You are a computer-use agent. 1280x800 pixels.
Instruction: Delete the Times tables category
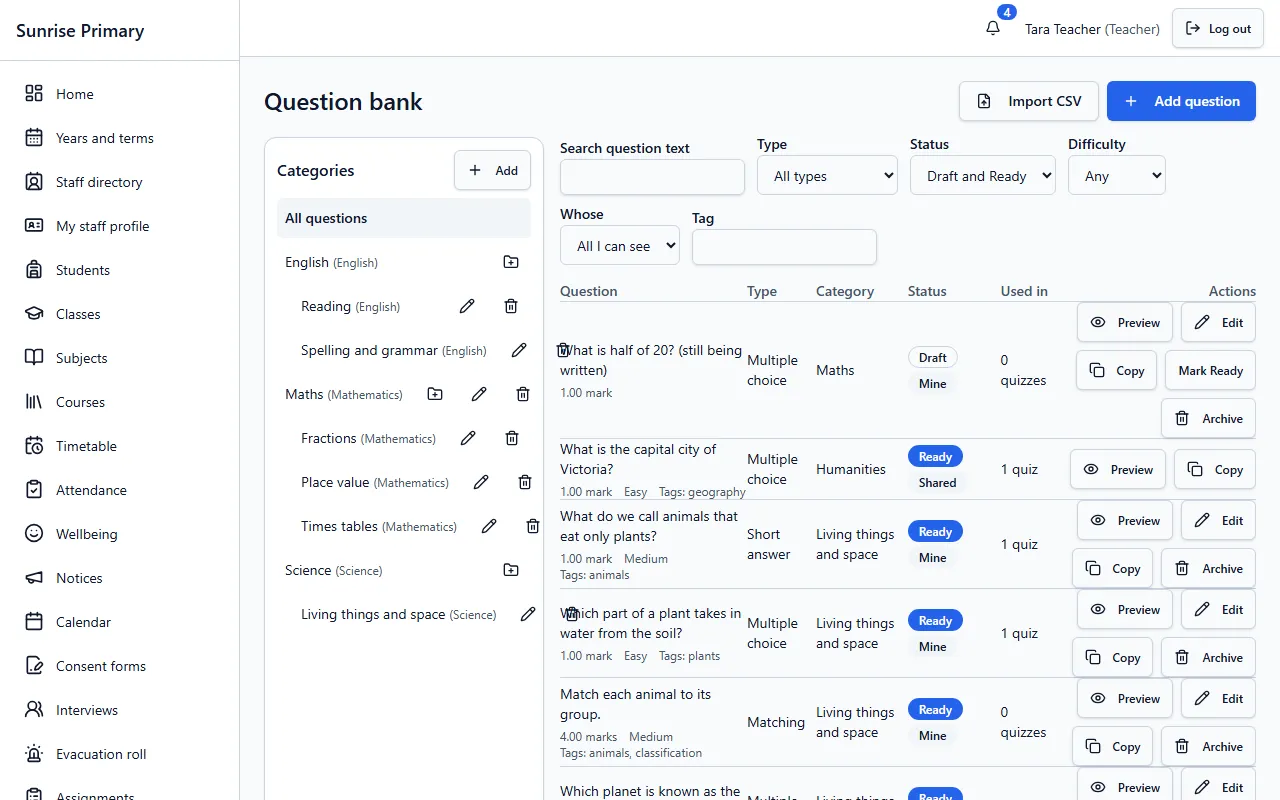point(533,526)
